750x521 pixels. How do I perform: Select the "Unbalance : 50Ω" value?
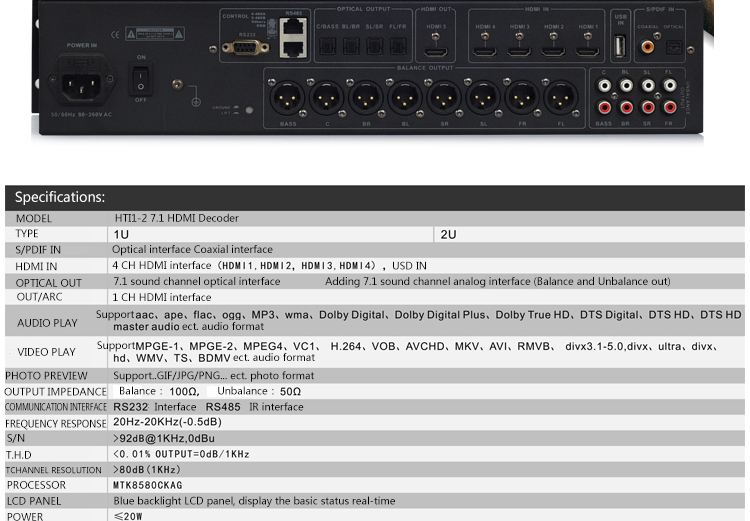[x=259, y=391]
